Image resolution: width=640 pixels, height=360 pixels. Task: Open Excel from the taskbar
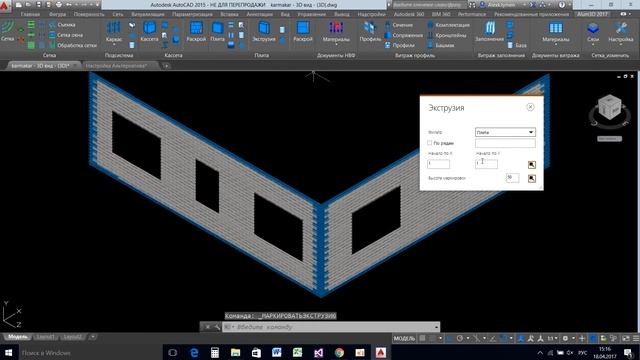click(x=298, y=353)
